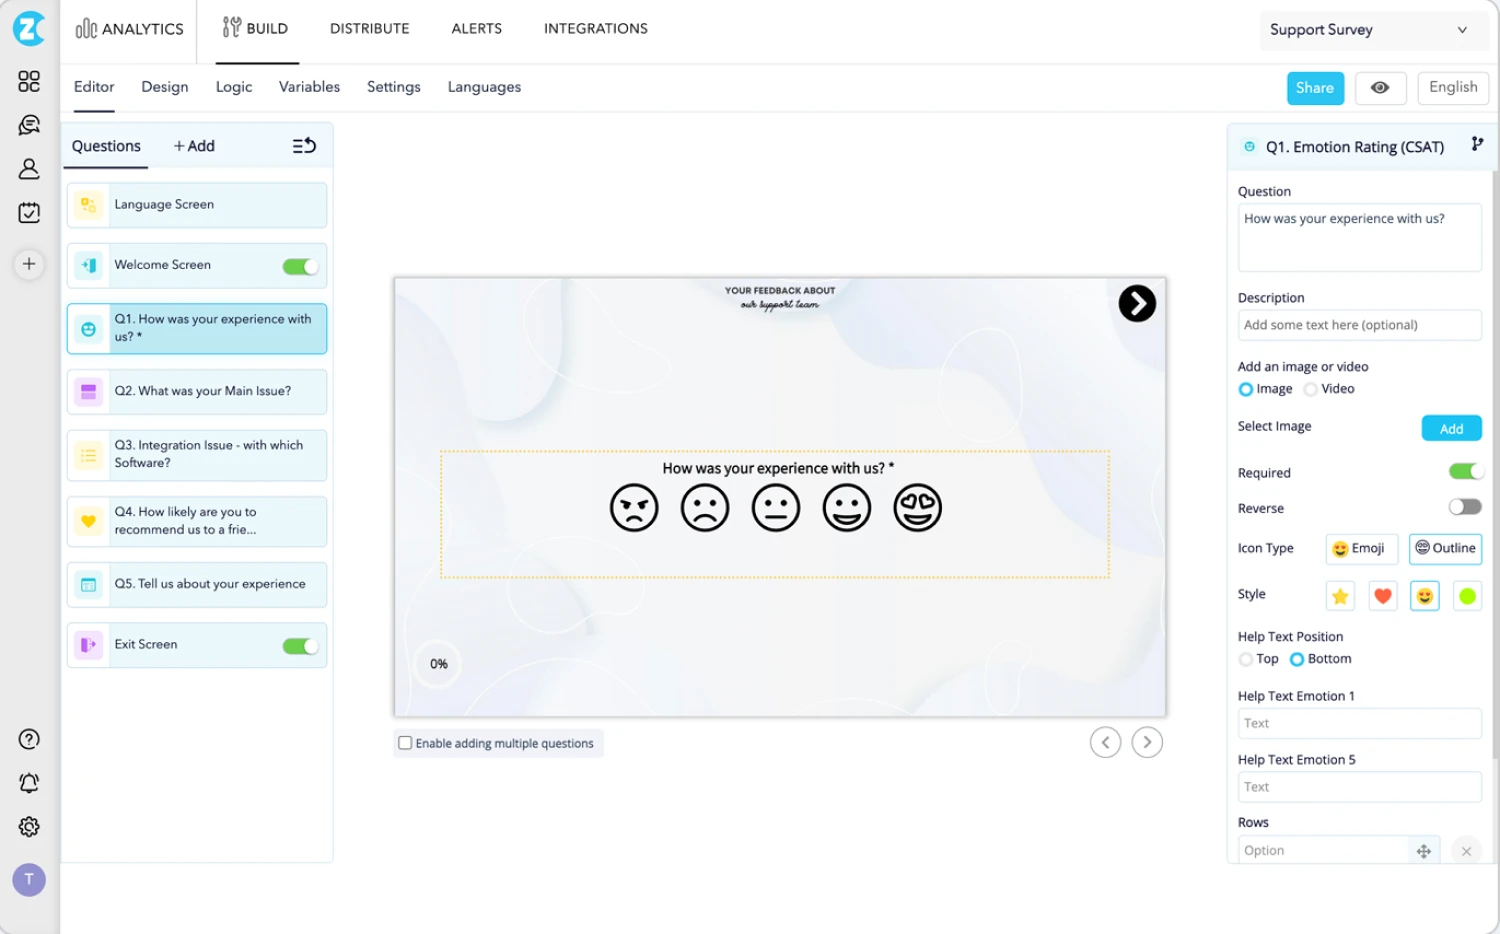Click Add to select an image
Image resolution: width=1500 pixels, height=934 pixels.
pyautogui.click(x=1451, y=427)
